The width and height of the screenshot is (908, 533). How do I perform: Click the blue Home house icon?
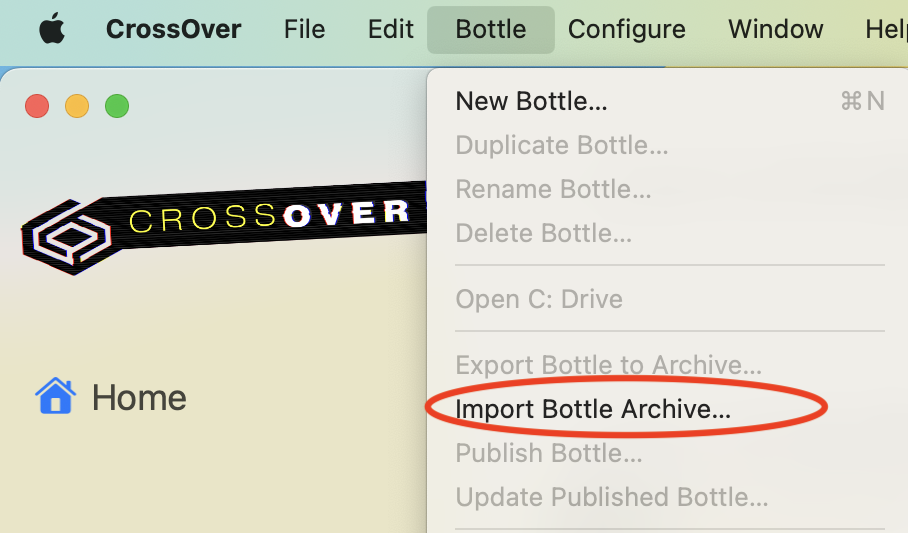coord(55,397)
